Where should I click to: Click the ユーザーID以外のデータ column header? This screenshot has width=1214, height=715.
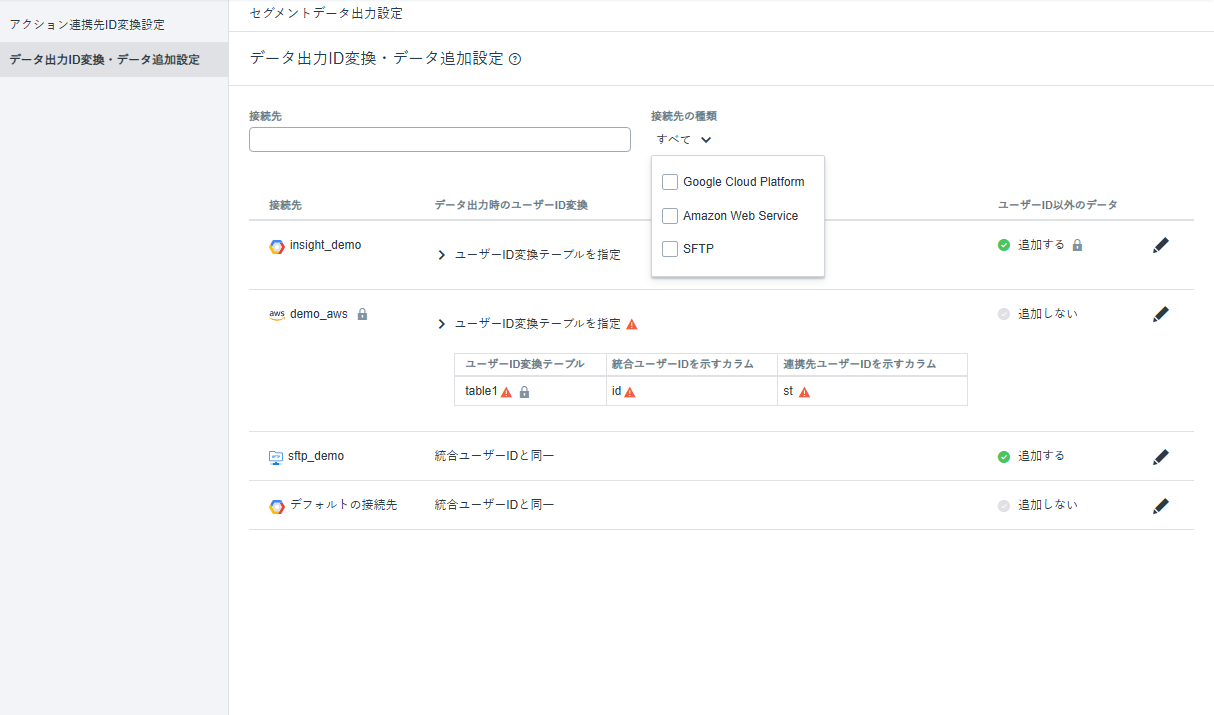coord(1057,205)
